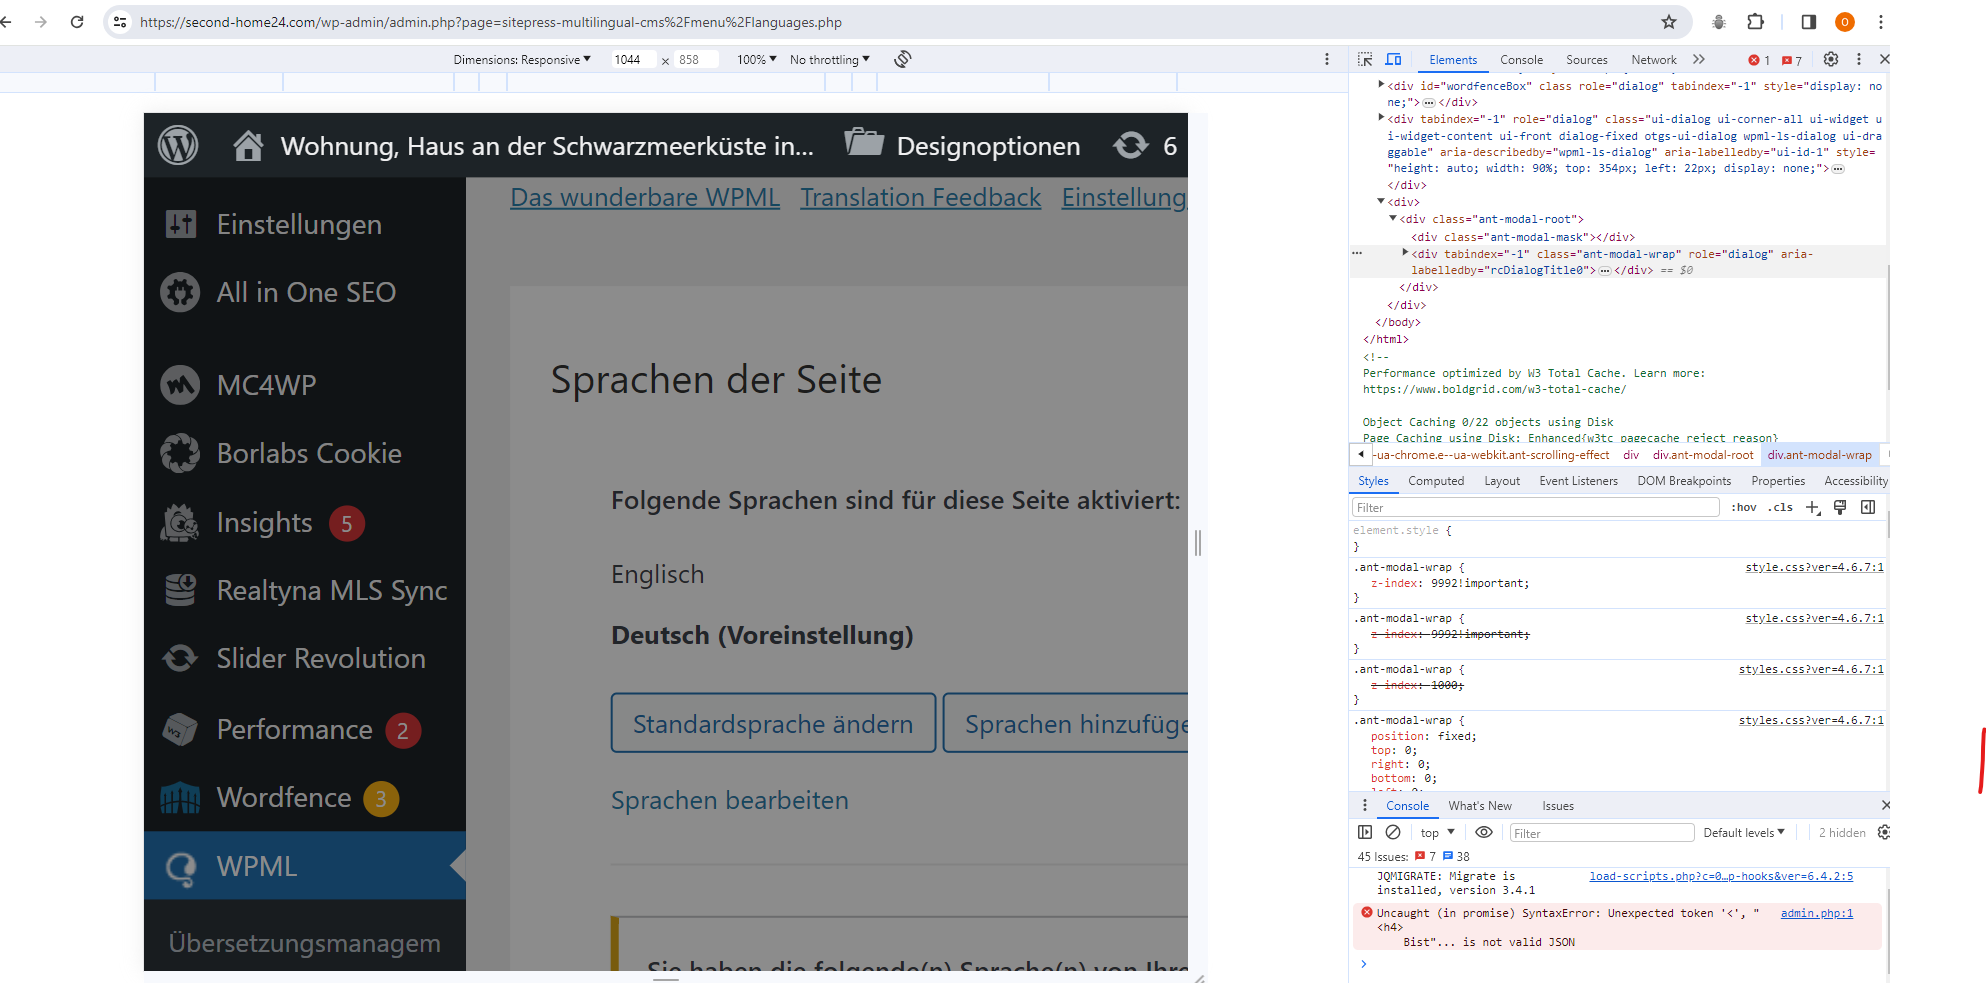1987x983 pixels.
Task: Click the red error count badge in DevTools
Action: click(1759, 60)
